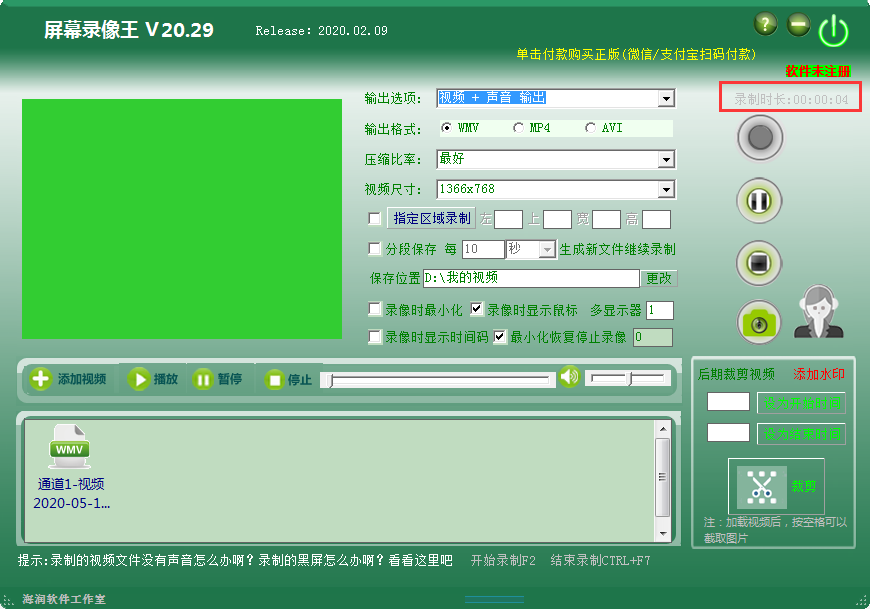Screen dimensions: 870x609
Task: Click the 录制时长 timer display
Action: point(791,99)
